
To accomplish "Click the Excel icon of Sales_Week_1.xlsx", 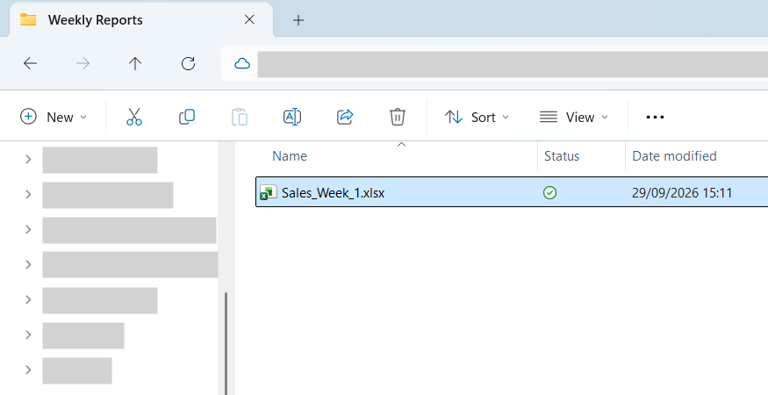I will click(268, 192).
